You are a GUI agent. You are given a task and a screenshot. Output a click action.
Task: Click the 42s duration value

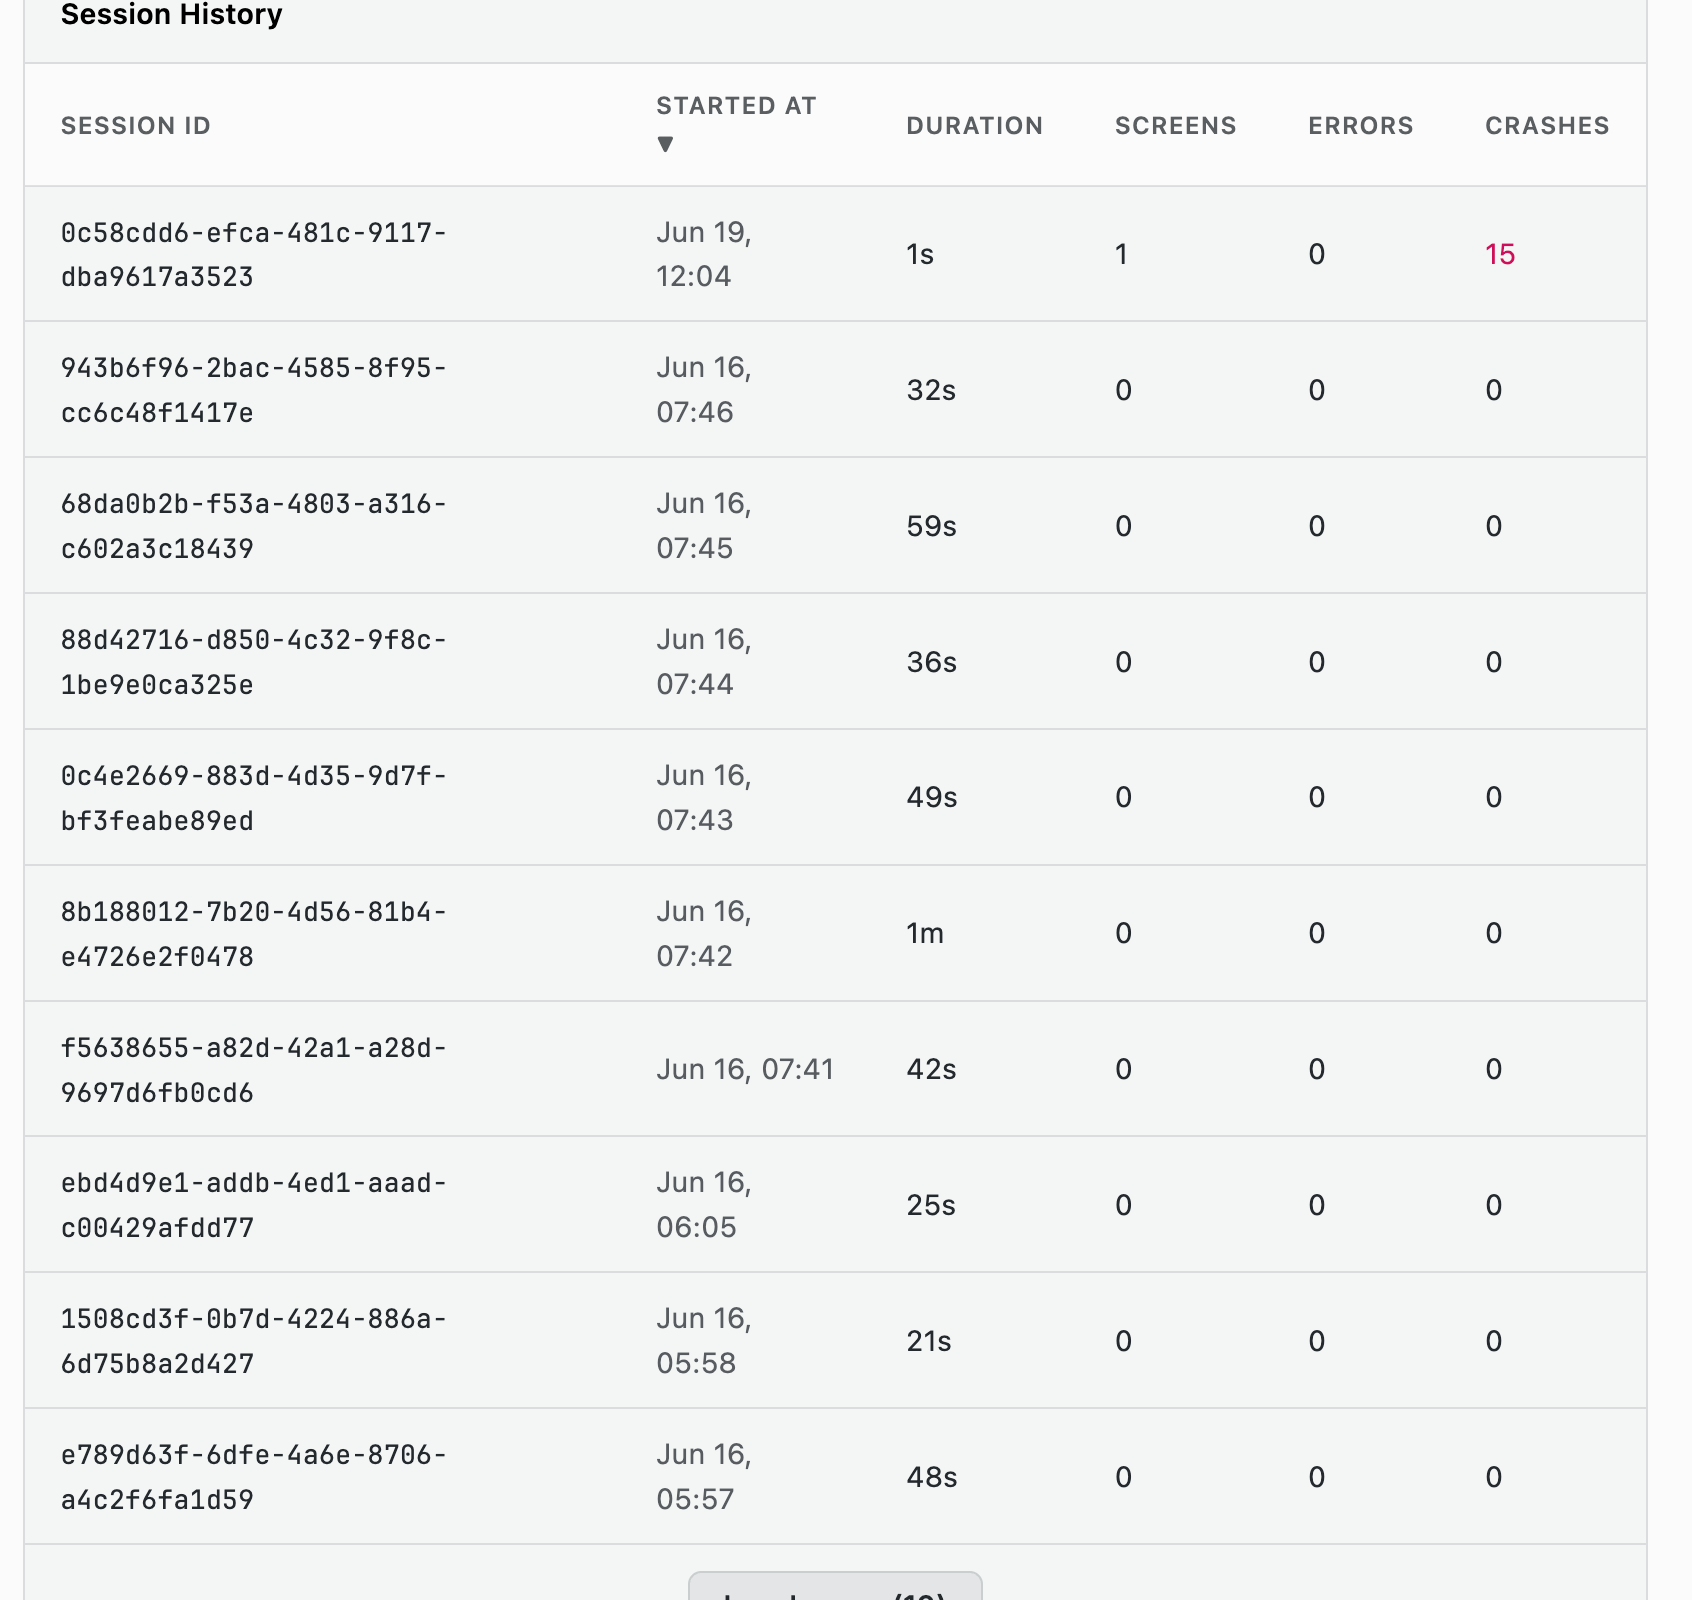pyautogui.click(x=932, y=1070)
